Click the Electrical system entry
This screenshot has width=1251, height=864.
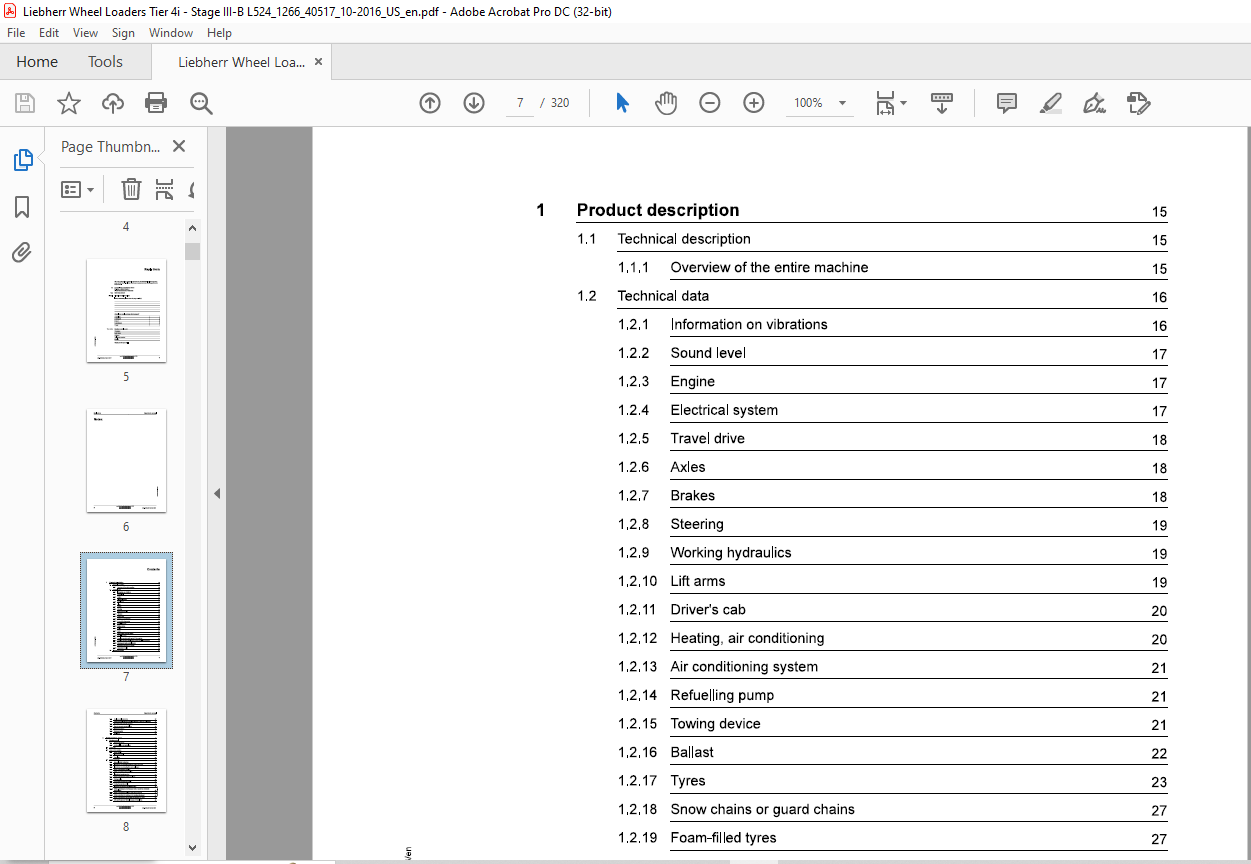(x=724, y=410)
